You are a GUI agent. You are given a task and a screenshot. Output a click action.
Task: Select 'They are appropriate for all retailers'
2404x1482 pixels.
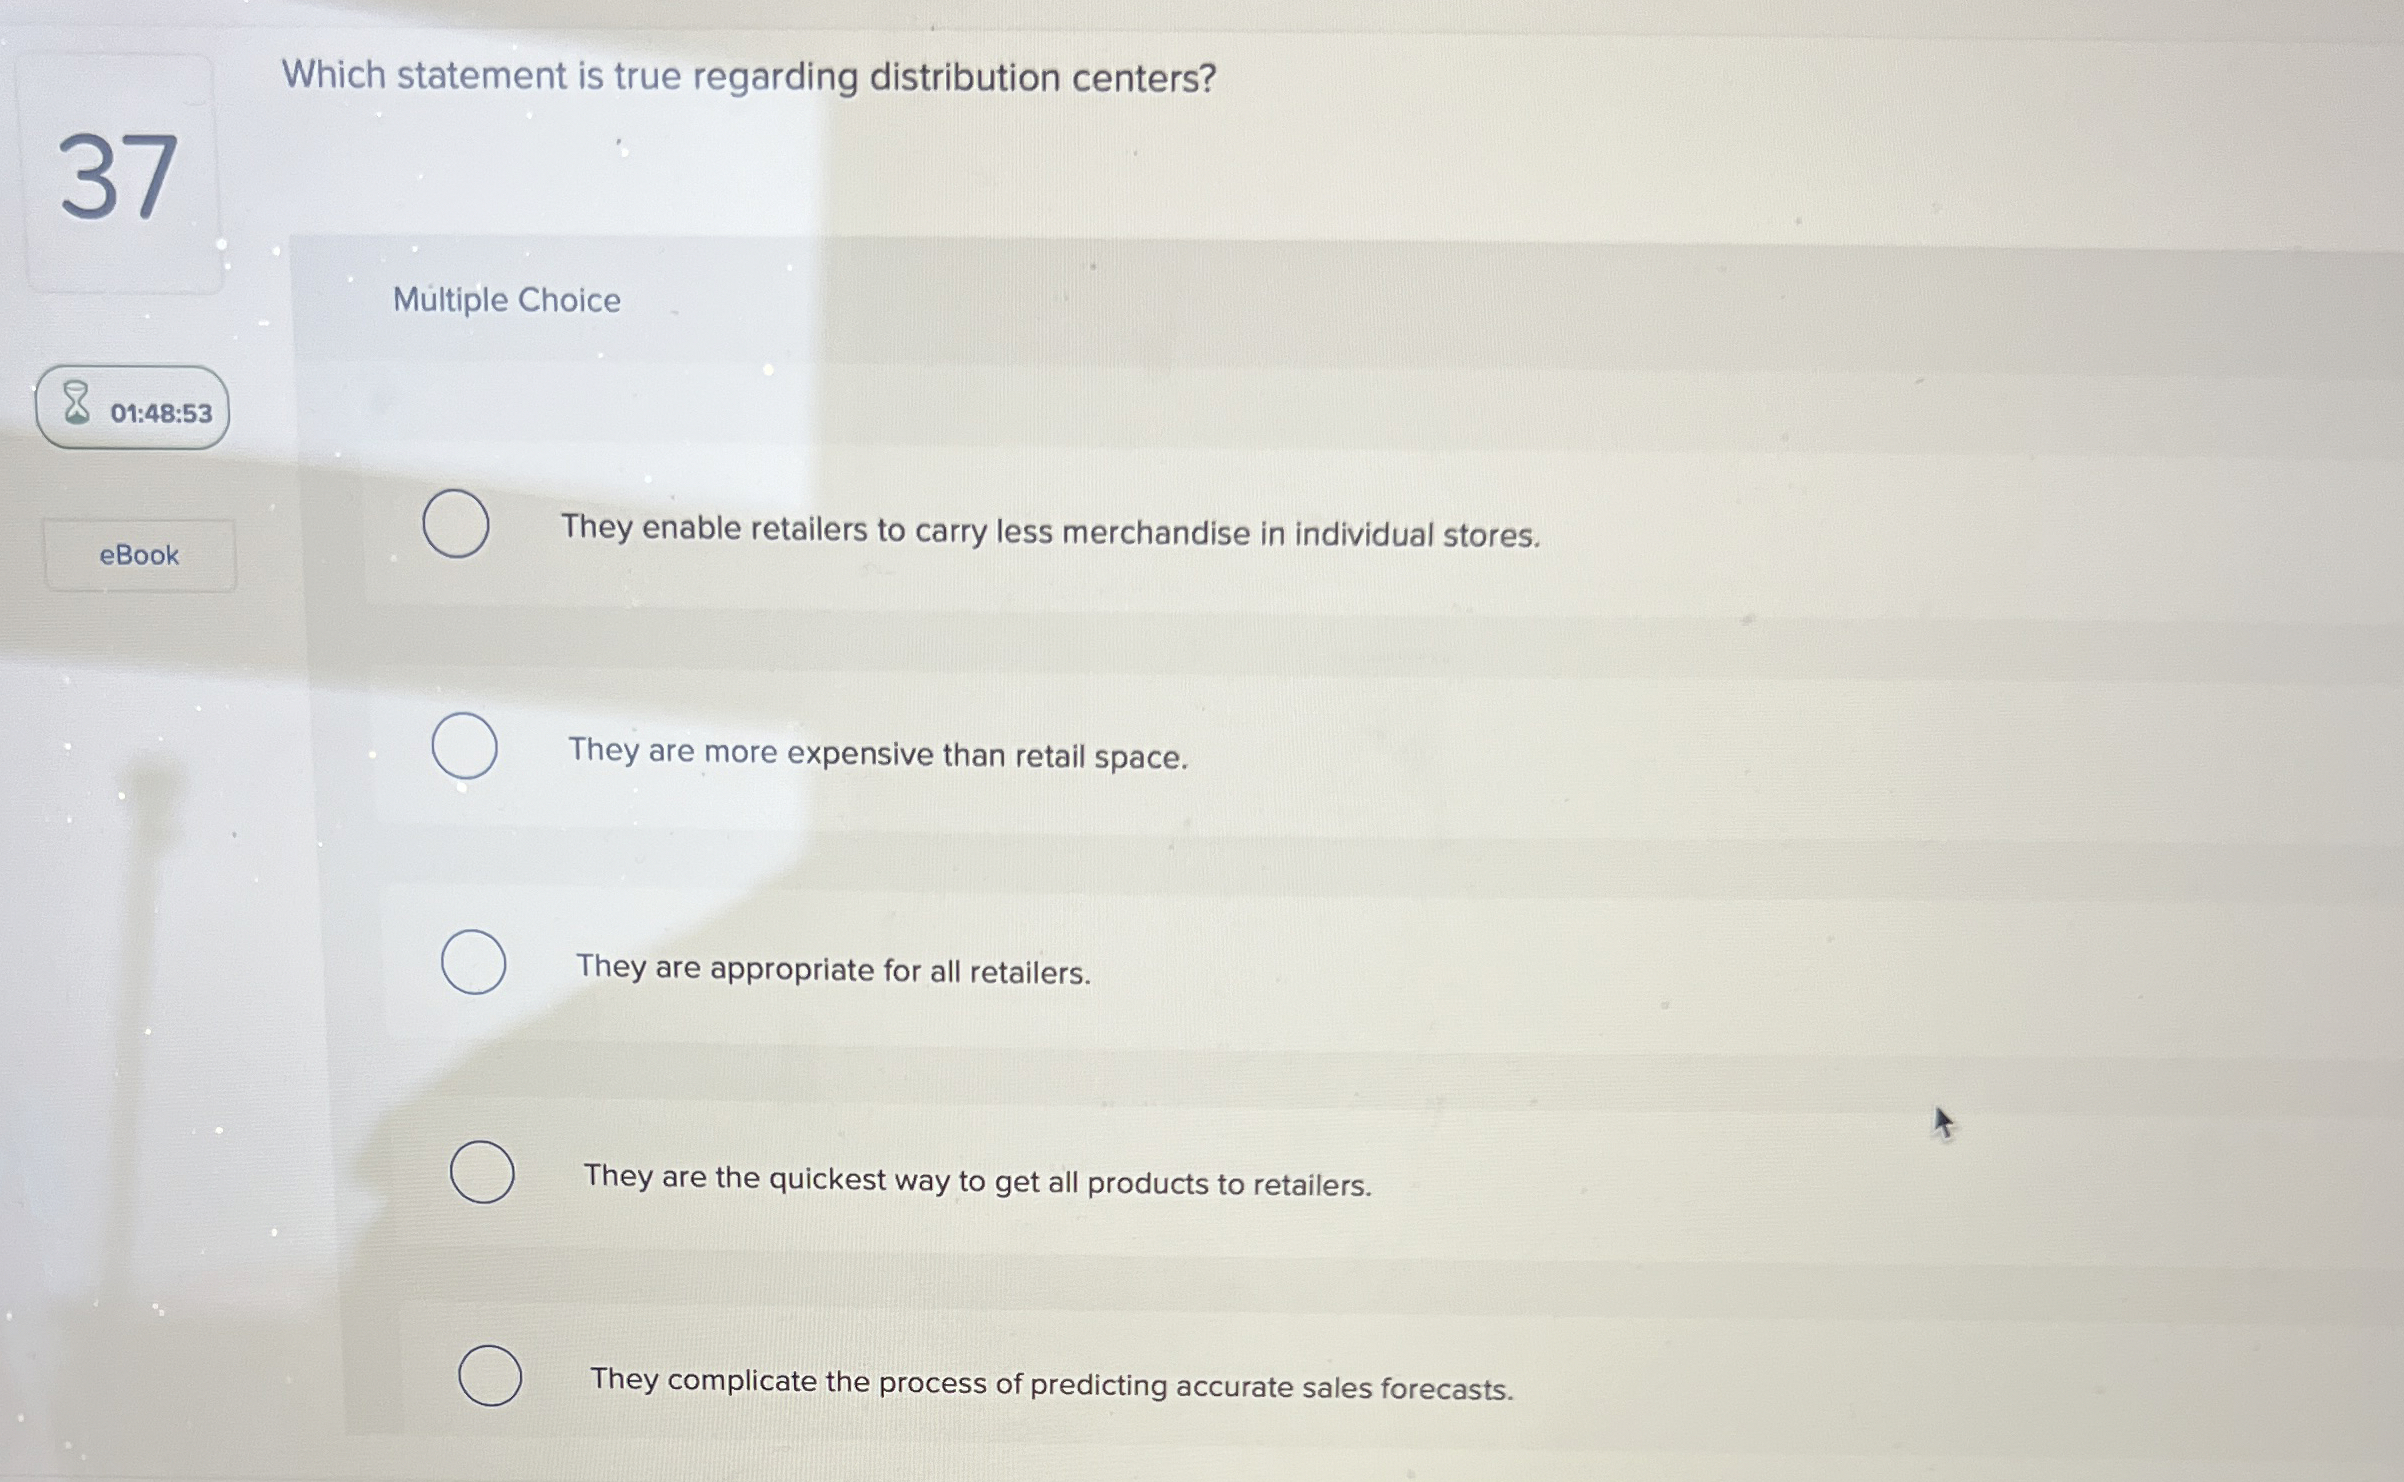pyautogui.click(x=832, y=969)
